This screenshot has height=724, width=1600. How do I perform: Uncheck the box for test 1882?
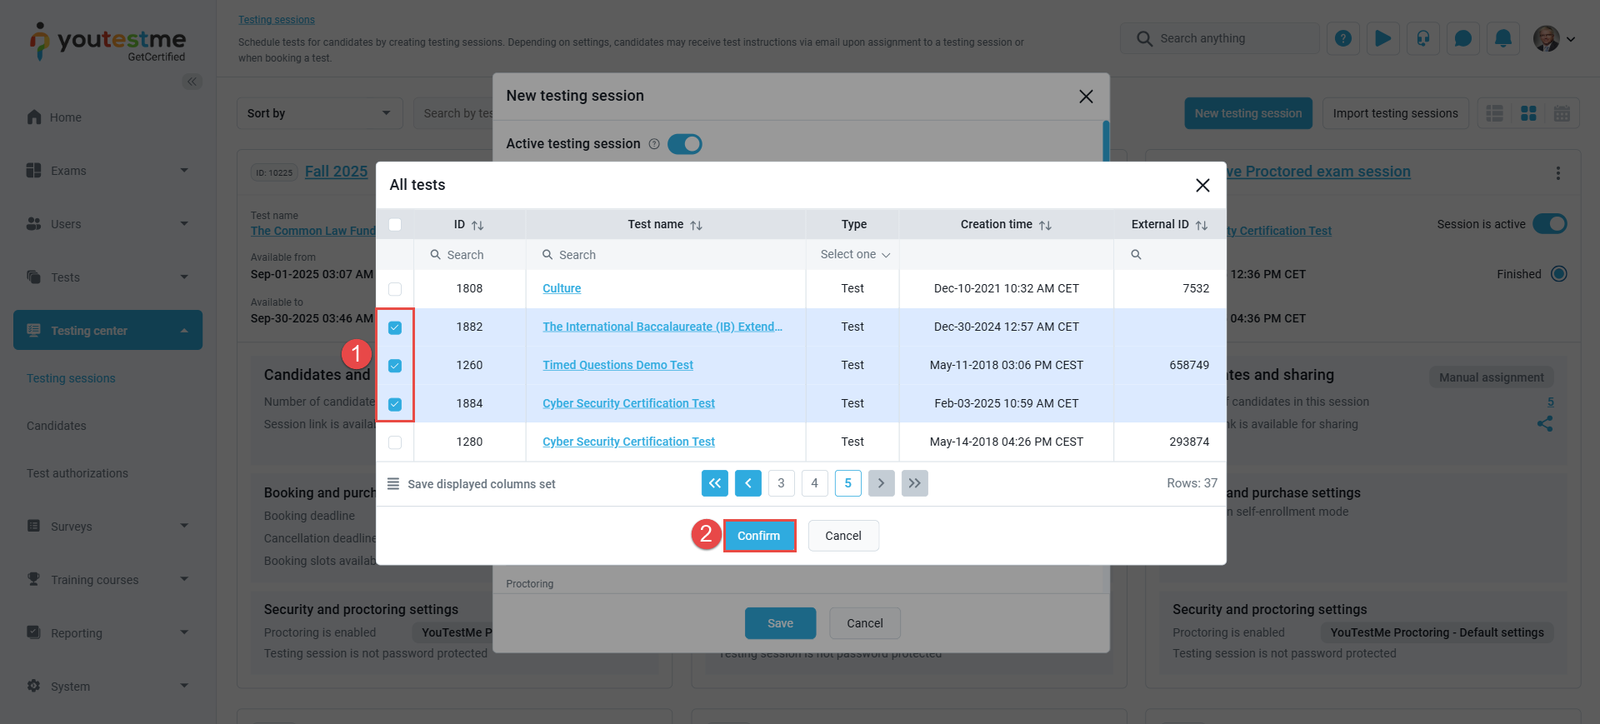[x=395, y=327]
